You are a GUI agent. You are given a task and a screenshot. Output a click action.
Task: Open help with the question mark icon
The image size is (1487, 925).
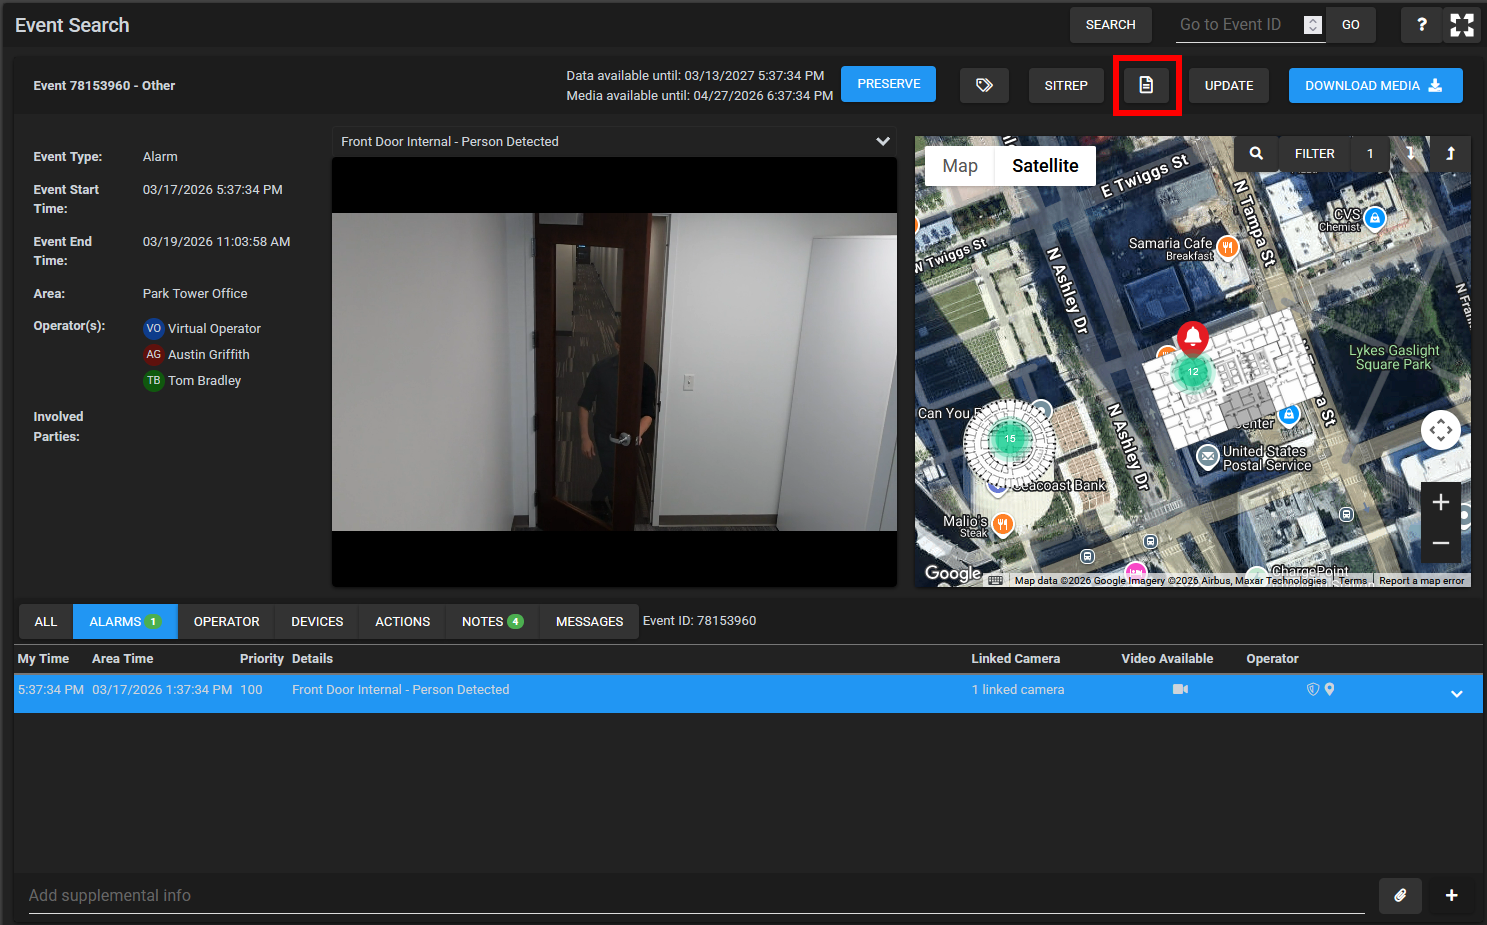point(1421,25)
